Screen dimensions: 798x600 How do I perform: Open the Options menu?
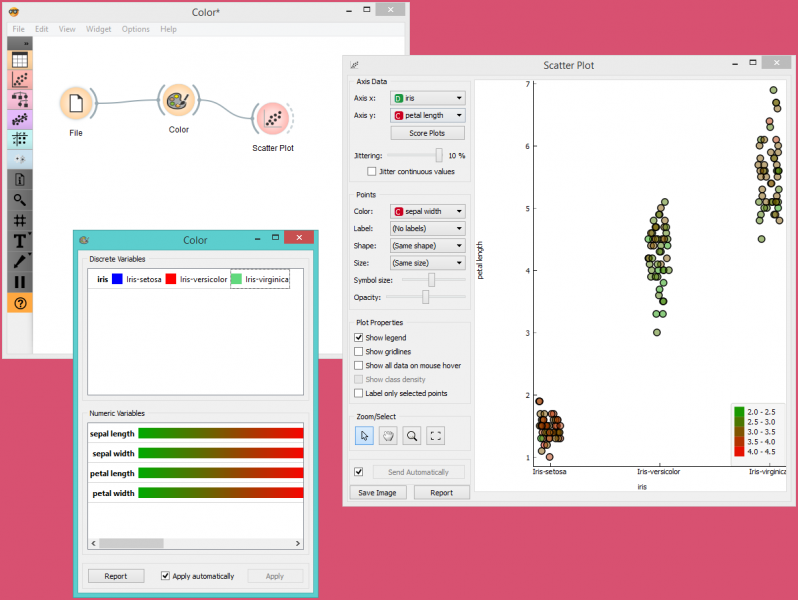coord(136,29)
